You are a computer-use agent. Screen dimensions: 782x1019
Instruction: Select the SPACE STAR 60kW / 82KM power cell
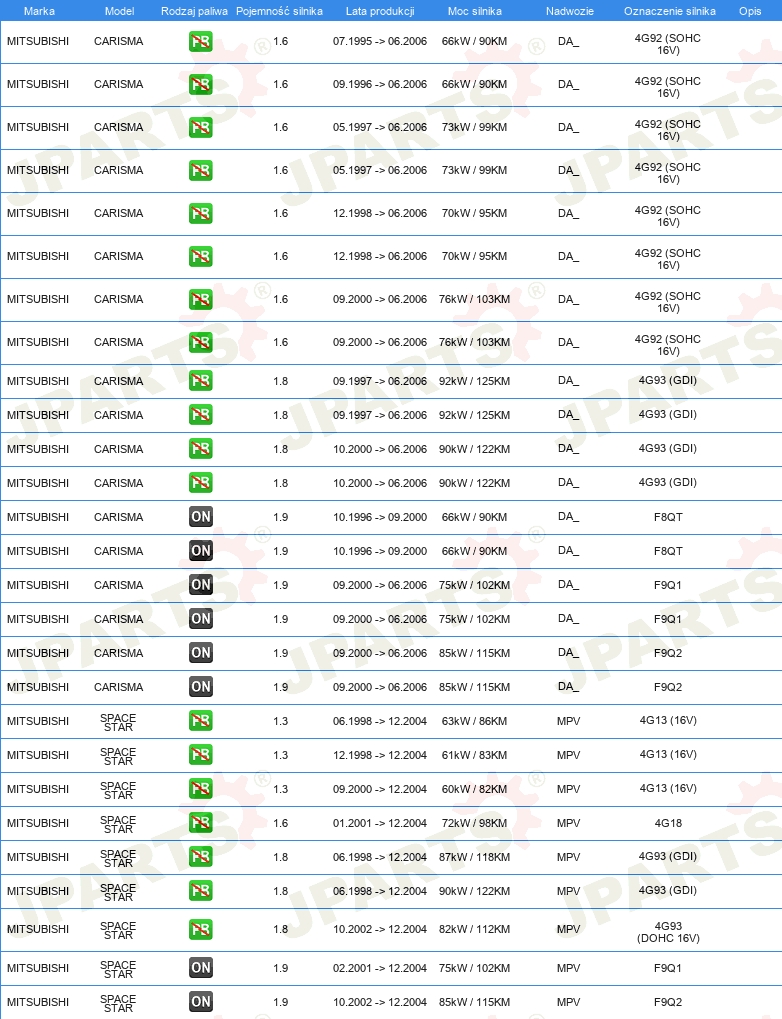(475, 789)
